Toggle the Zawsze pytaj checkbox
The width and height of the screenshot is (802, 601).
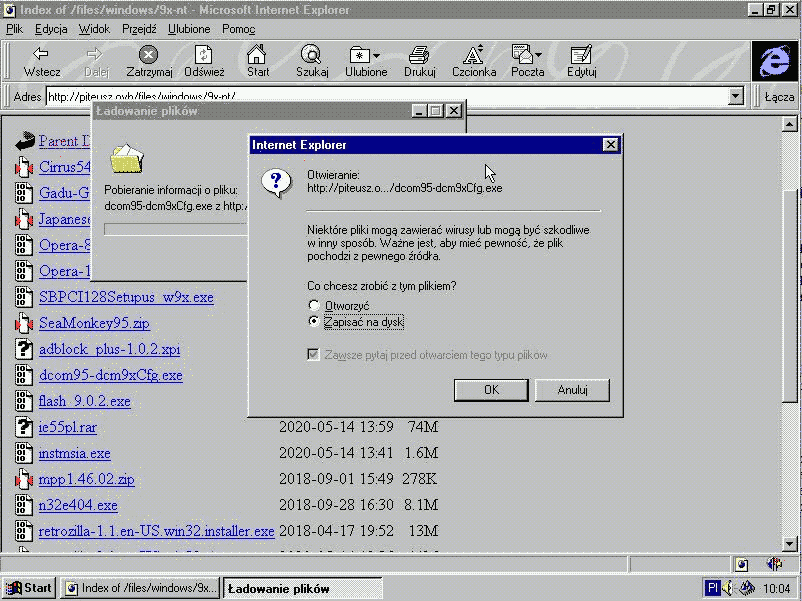(x=315, y=355)
